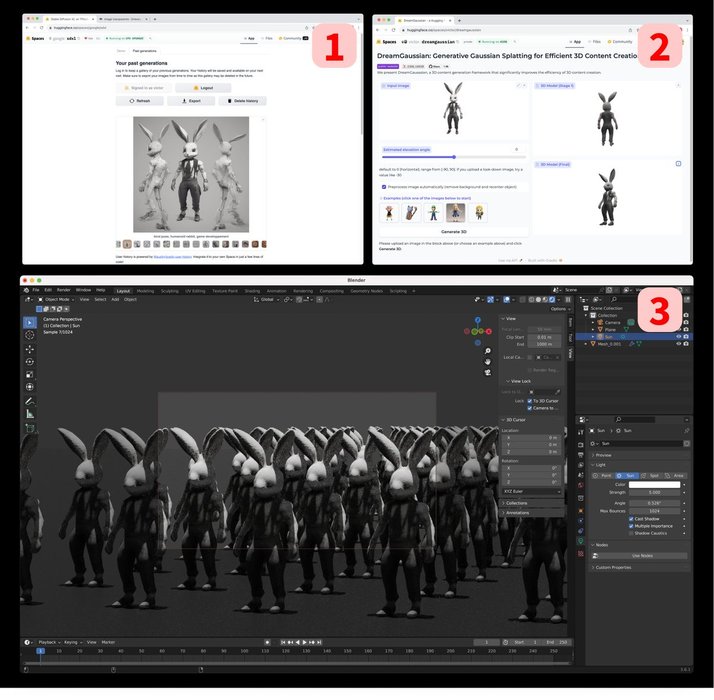Jump to the timeline start frame
Image resolution: width=714 pixels, height=700 pixels.
coord(283,642)
